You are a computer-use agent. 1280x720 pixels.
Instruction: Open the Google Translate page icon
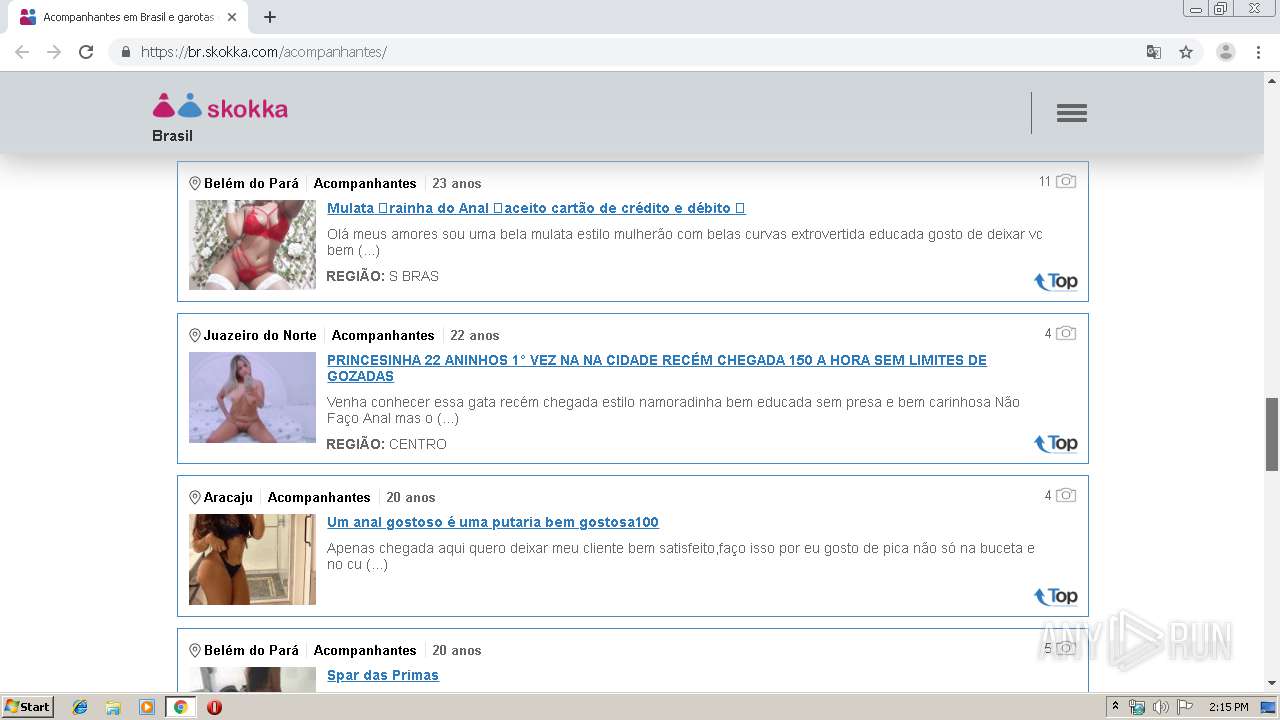(1154, 52)
